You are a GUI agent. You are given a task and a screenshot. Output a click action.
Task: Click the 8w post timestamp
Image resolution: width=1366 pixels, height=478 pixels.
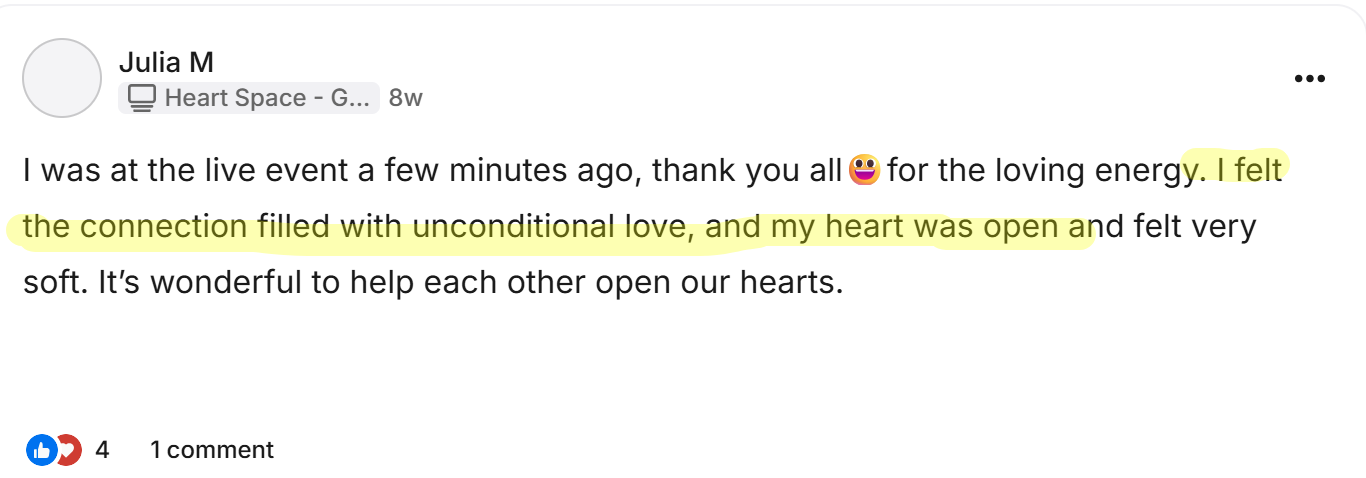click(x=405, y=98)
